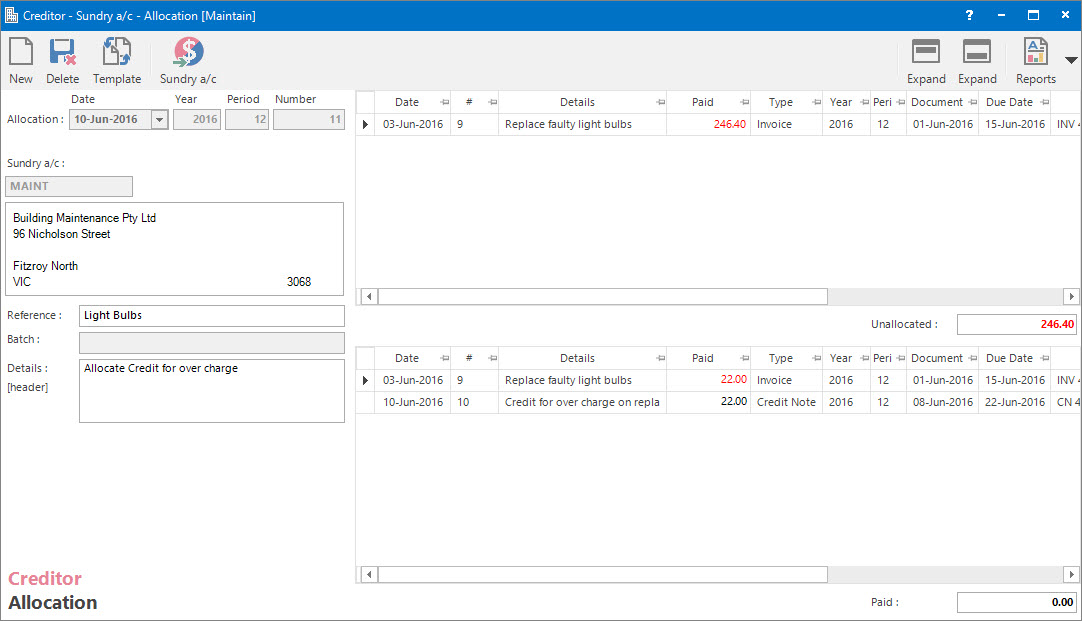Sort upper grid by Paid column header

coord(703,102)
